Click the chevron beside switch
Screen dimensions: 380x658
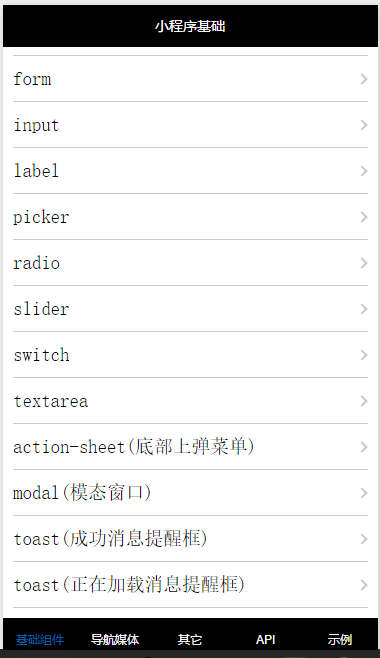click(364, 355)
